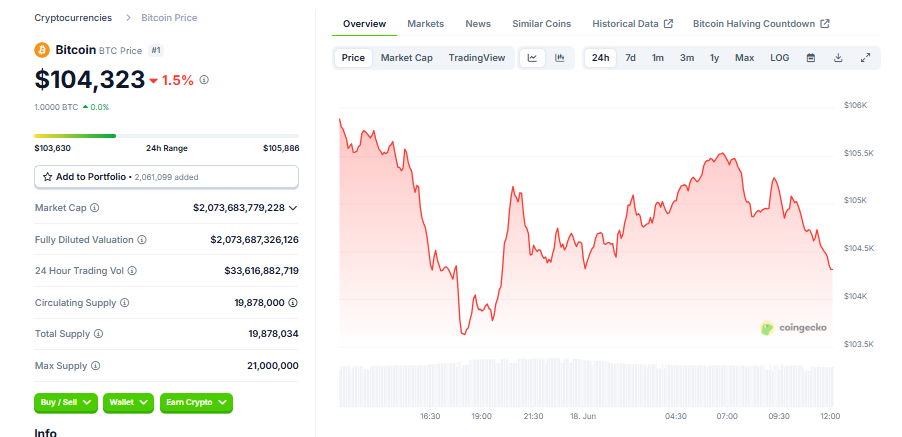Switch to the Similar Coins tab

(x=541, y=24)
